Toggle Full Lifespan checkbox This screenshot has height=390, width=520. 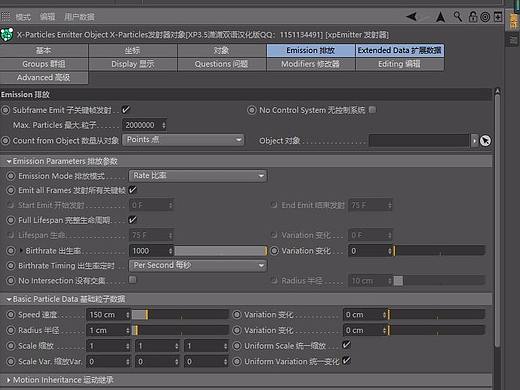[x=132, y=220]
